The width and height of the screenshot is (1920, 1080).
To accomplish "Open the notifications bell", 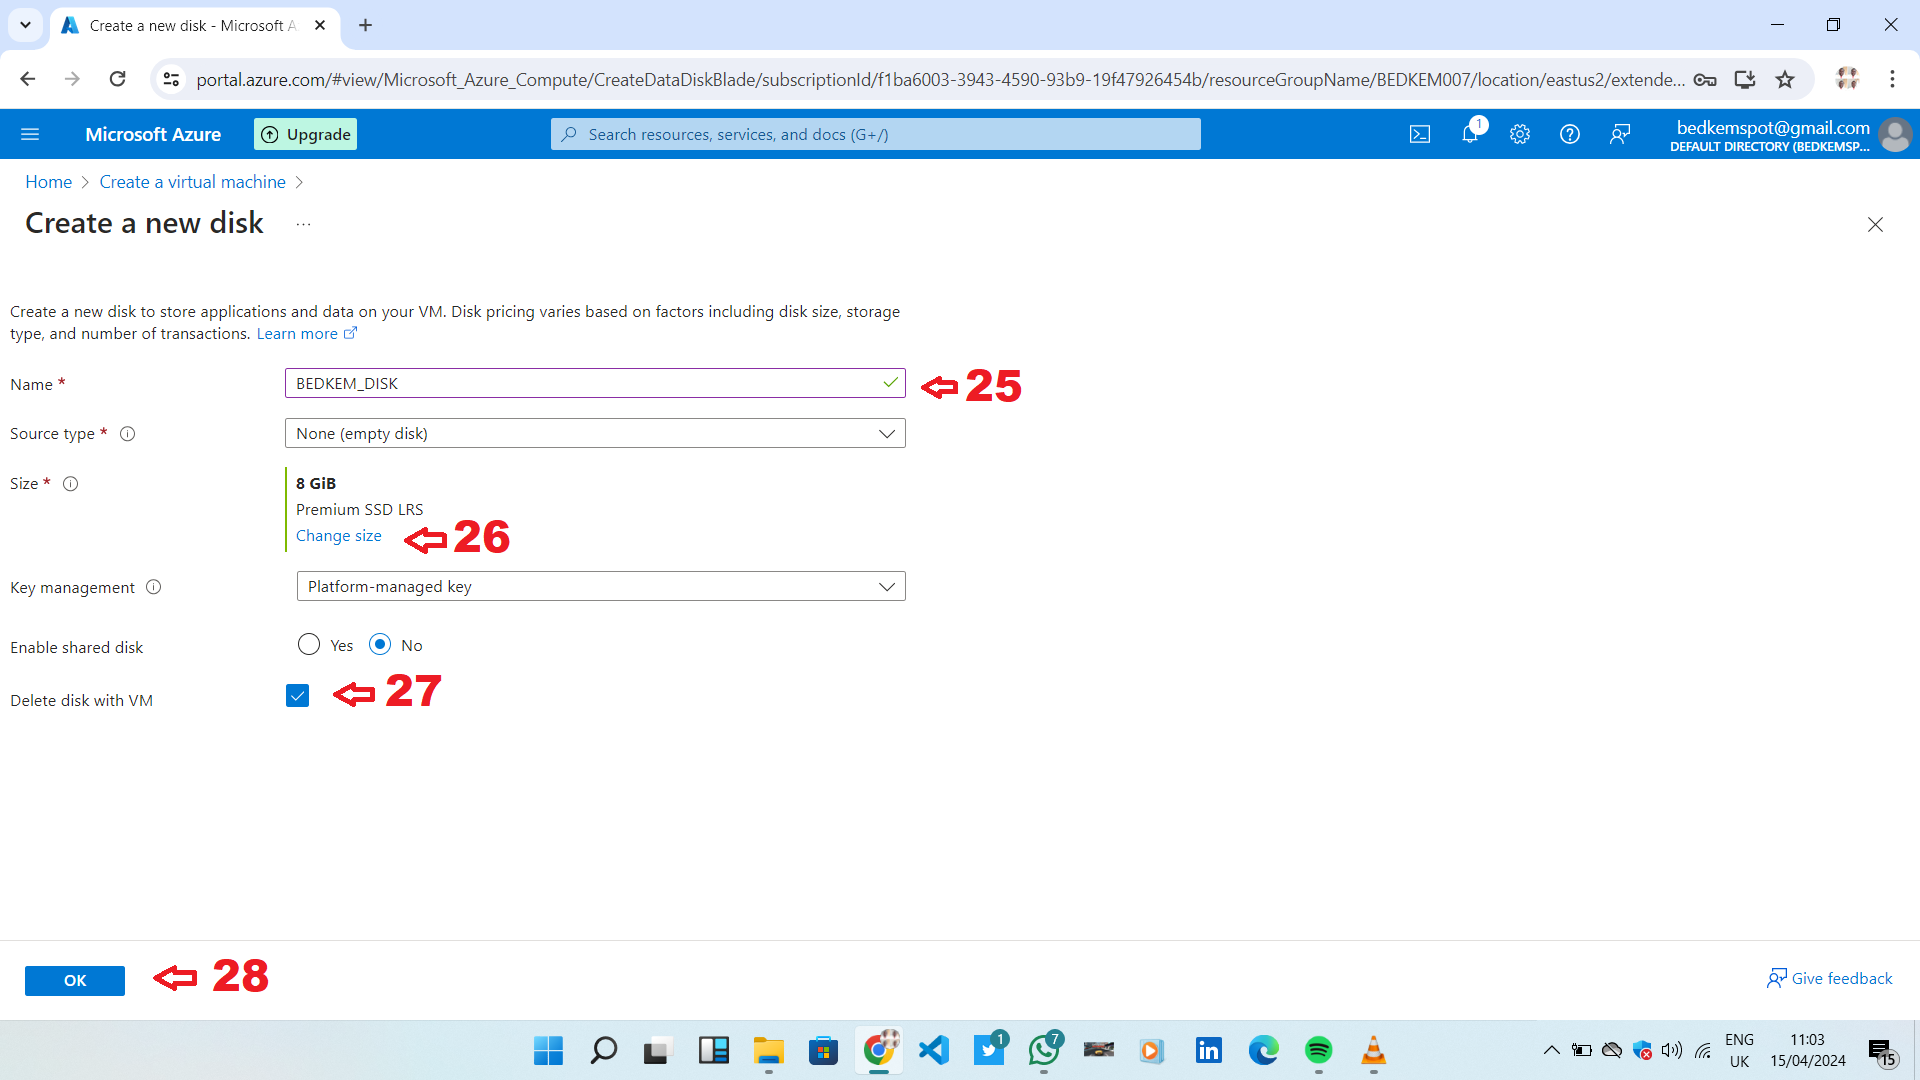I will click(x=1470, y=134).
